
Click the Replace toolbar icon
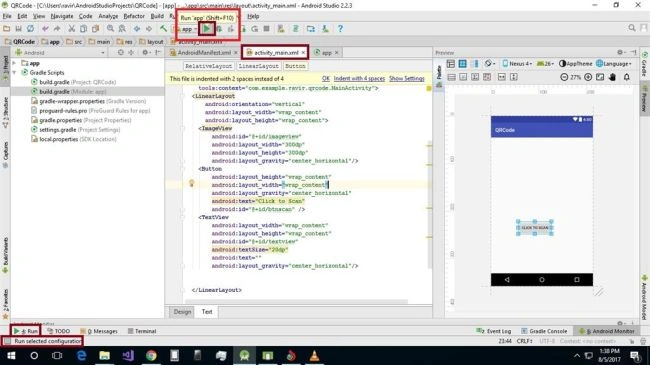[x=122, y=29]
